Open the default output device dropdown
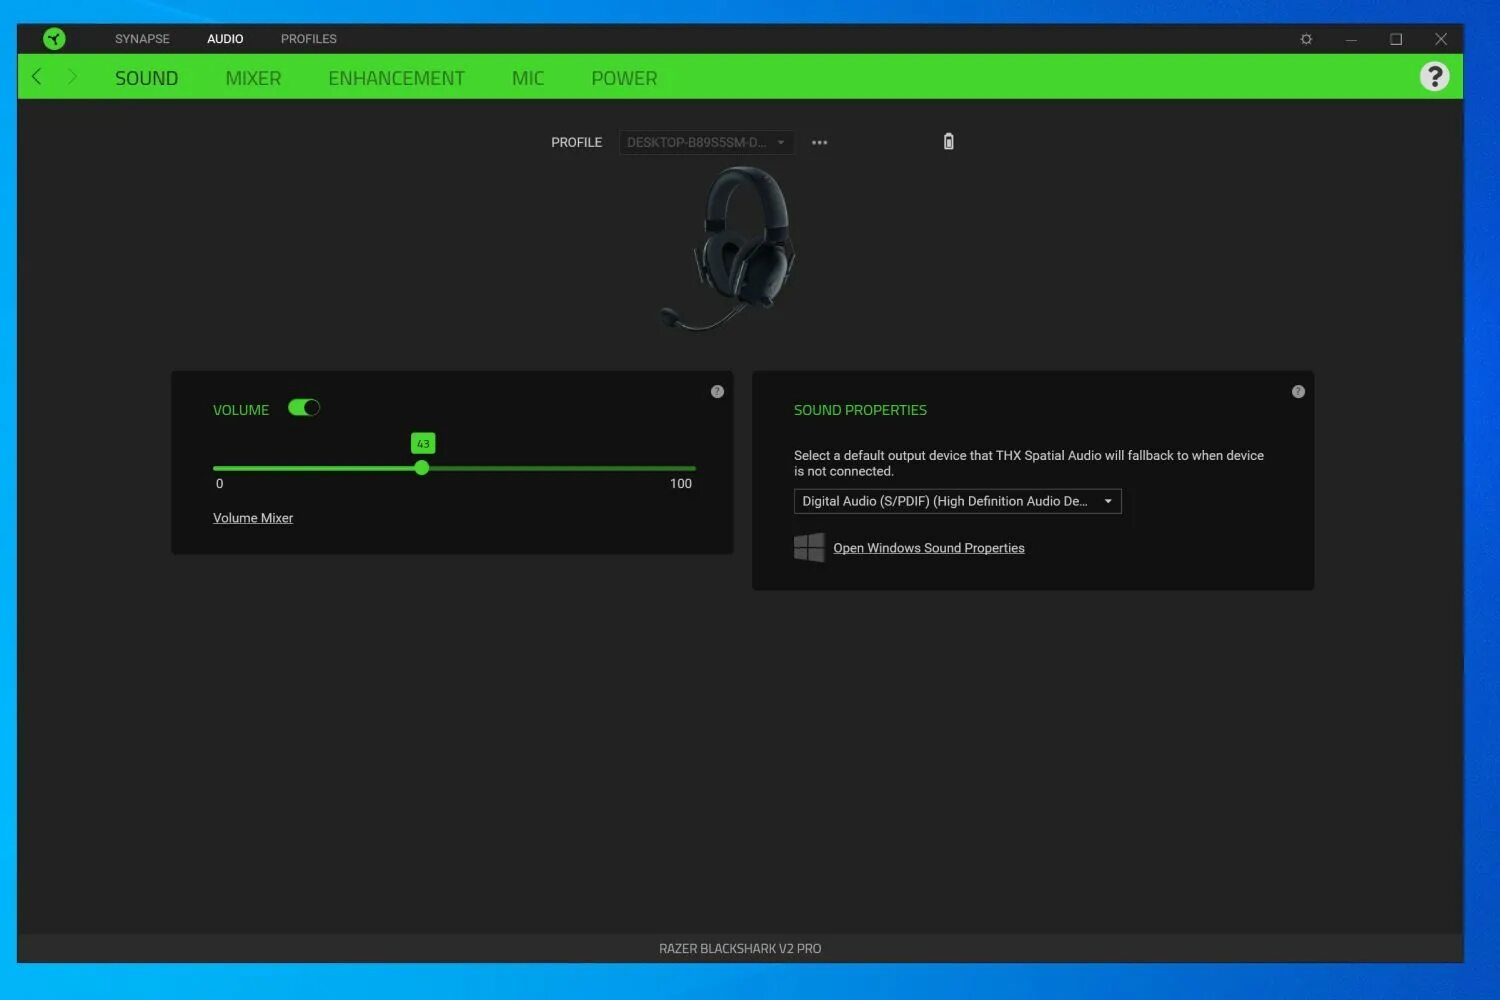This screenshot has width=1500, height=1000. tap(957, 501)
